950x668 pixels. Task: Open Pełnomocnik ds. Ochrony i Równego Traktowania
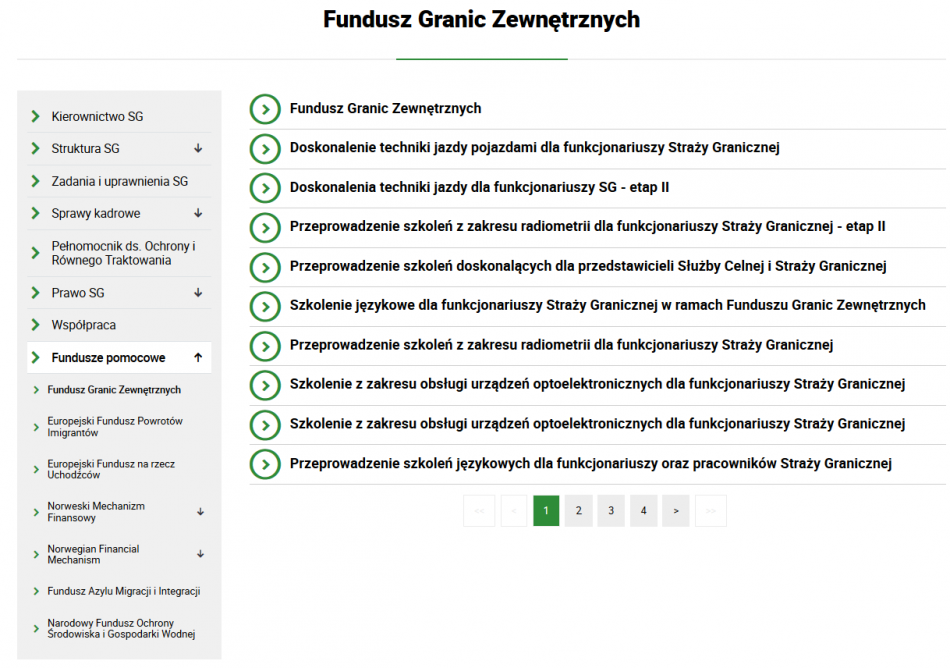tap(123, 254)
